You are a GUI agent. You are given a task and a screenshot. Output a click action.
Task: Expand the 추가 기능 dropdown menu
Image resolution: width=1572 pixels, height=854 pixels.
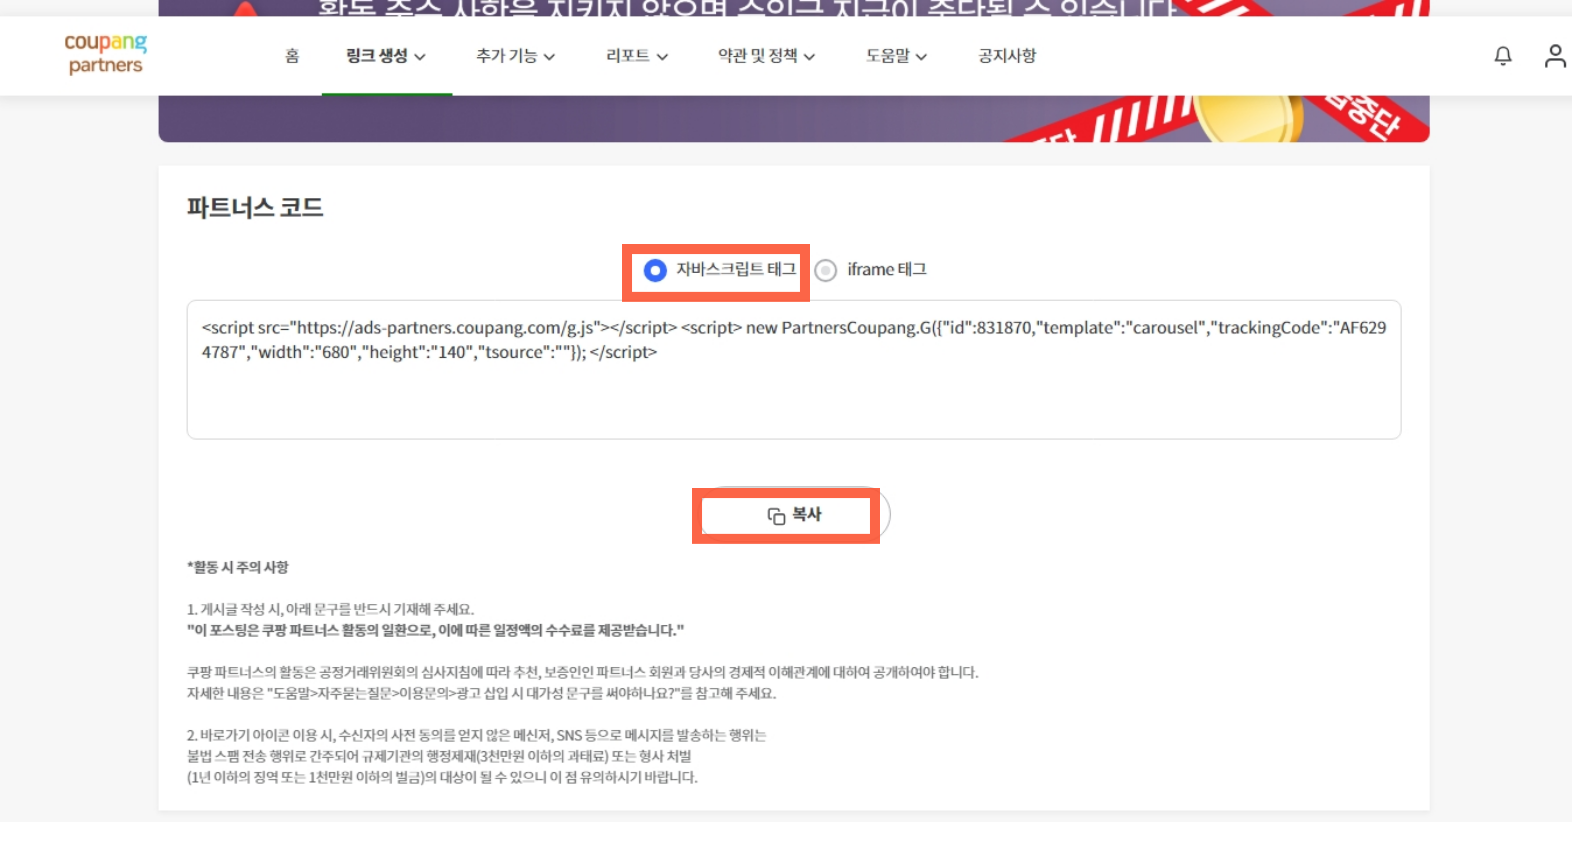tap(515, 56)
